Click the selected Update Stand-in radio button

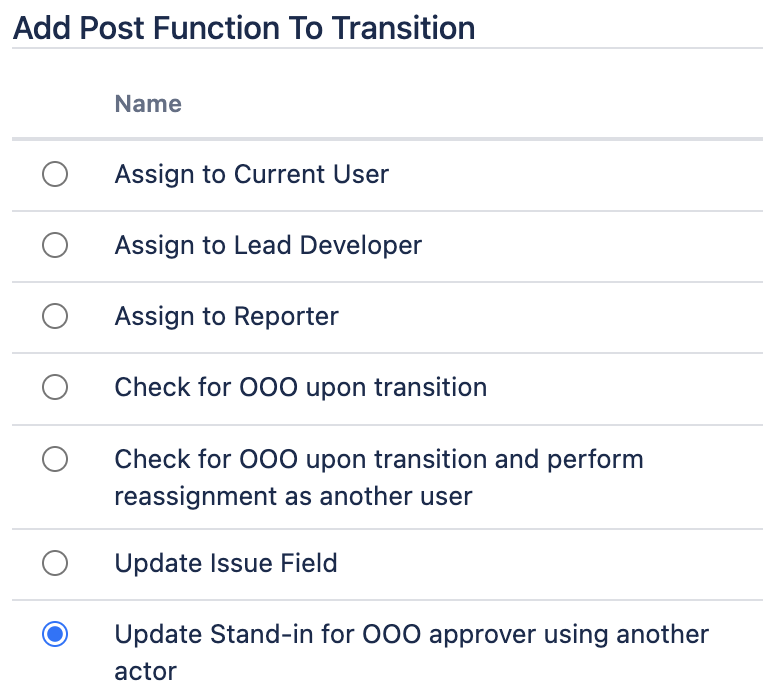(55, 635)
